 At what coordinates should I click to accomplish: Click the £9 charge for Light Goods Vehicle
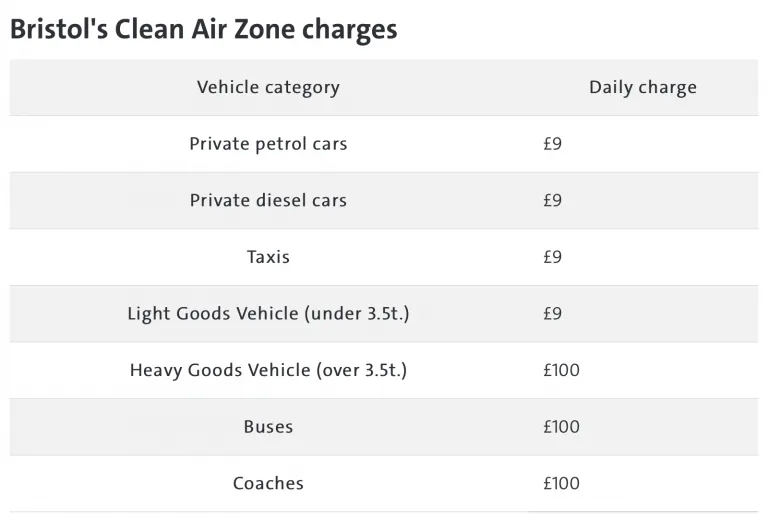553,314
